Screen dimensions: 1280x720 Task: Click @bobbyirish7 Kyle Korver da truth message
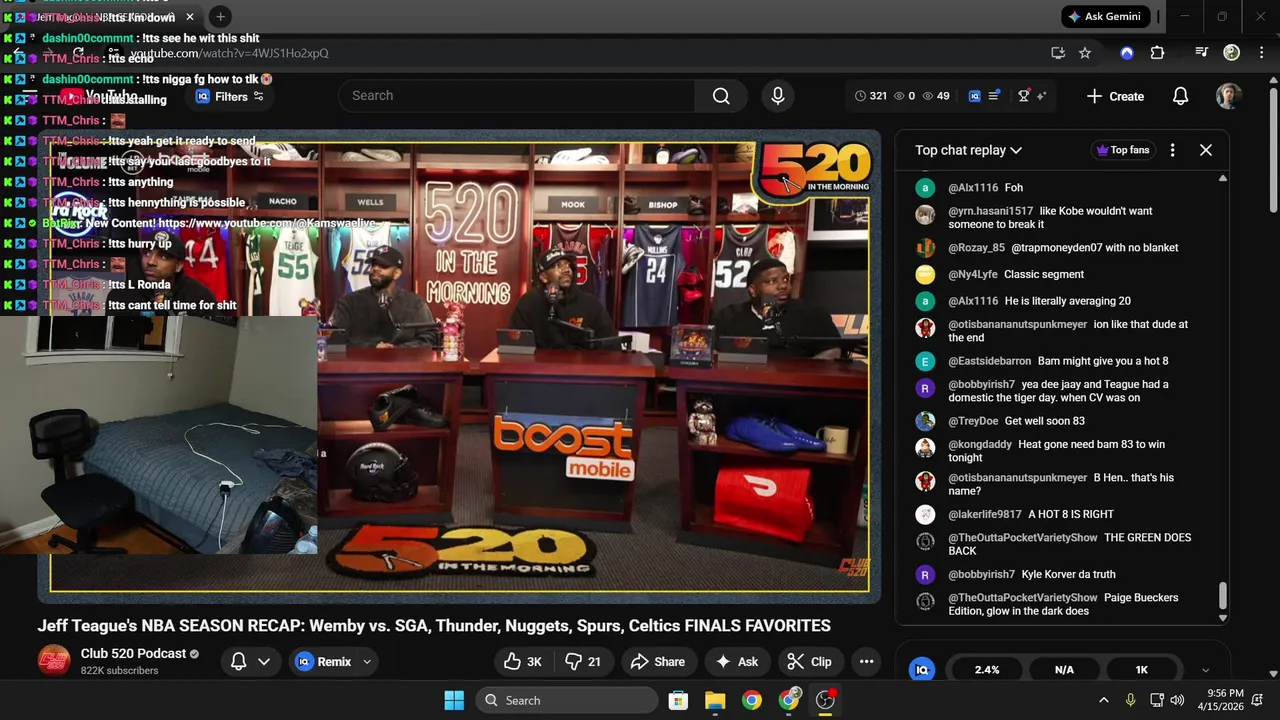(1060, 574)
